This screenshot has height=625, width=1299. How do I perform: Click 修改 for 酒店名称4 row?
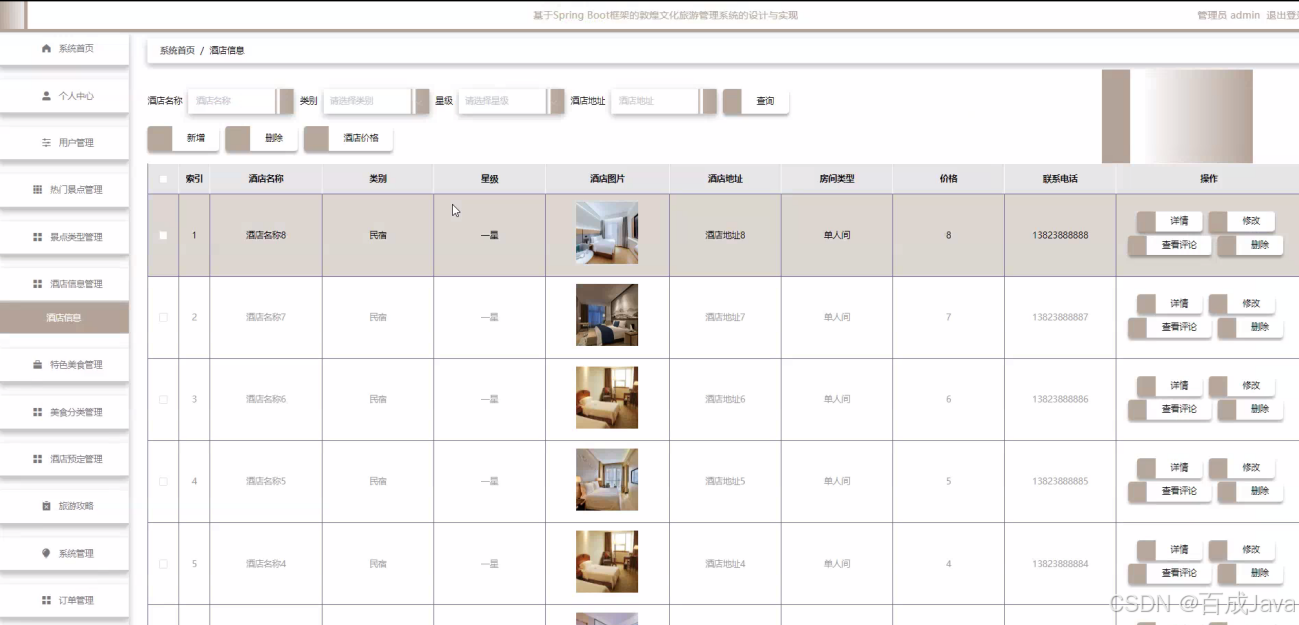(1241, 549)
